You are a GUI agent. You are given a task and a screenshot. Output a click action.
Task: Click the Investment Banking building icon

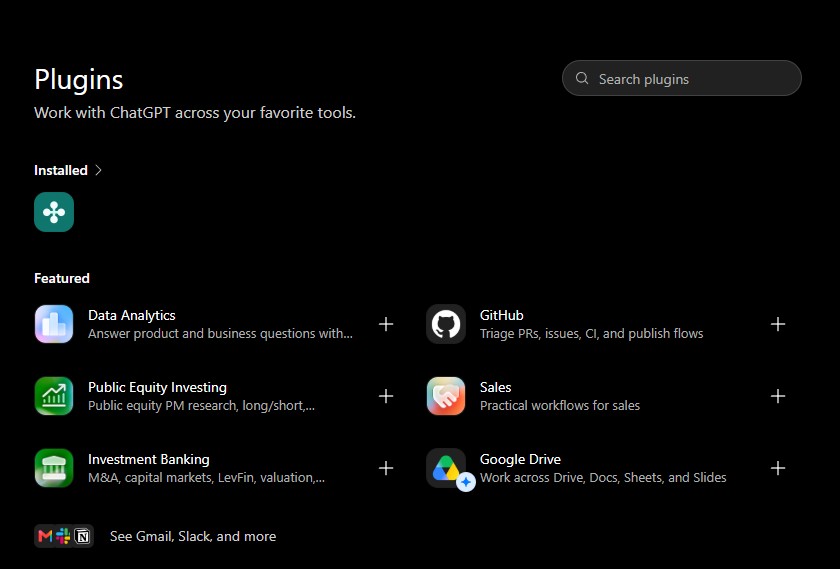pos(54,468)
